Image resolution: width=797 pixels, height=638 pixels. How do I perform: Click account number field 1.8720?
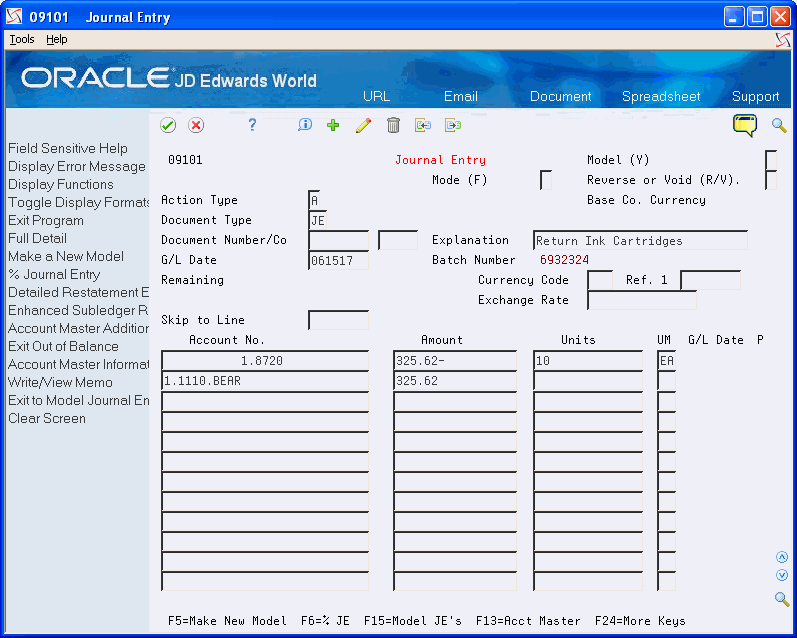point(265,360)
